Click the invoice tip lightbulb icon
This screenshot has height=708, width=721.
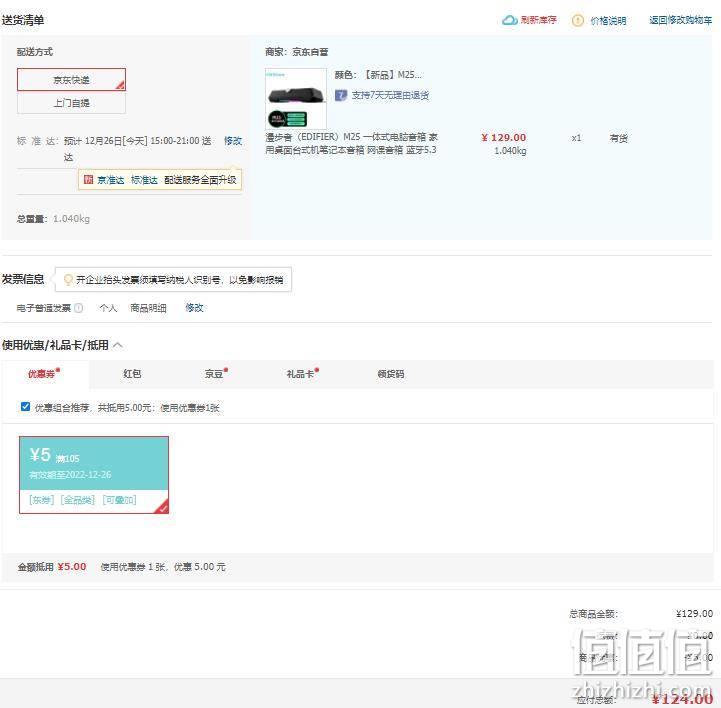click(68, 280)
